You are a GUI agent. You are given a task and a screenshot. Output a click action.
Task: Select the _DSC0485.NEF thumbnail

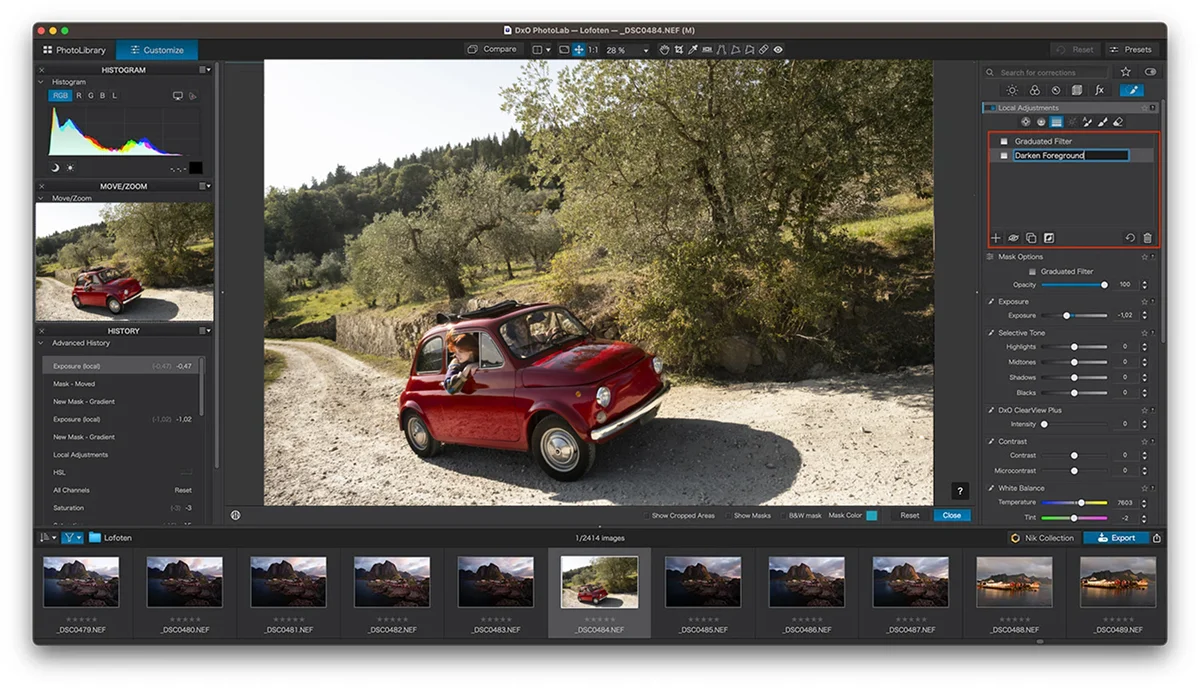[703, 582]
